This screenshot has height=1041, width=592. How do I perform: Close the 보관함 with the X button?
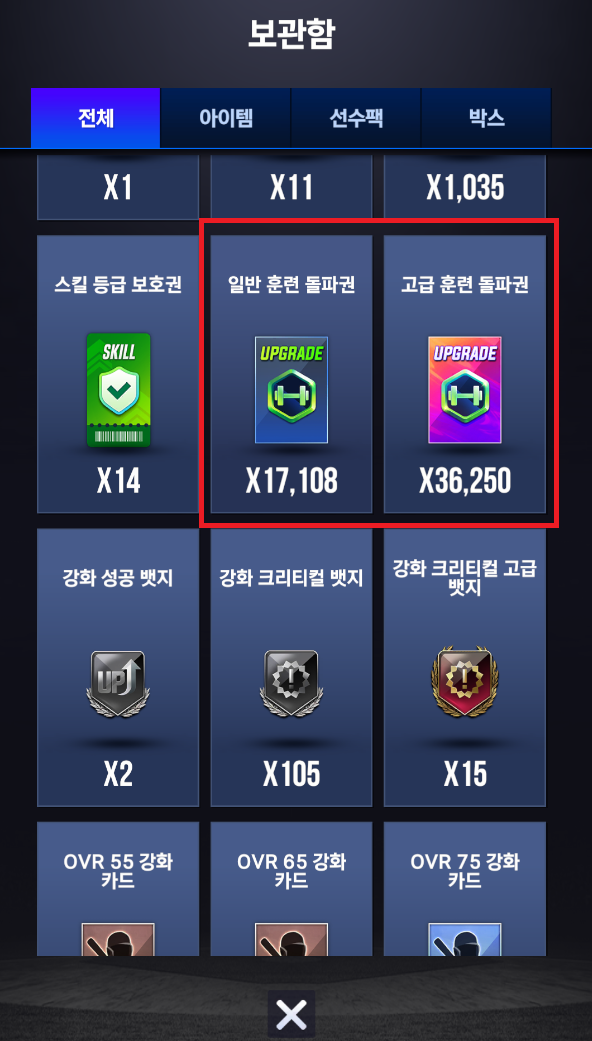coord(291,1014)
